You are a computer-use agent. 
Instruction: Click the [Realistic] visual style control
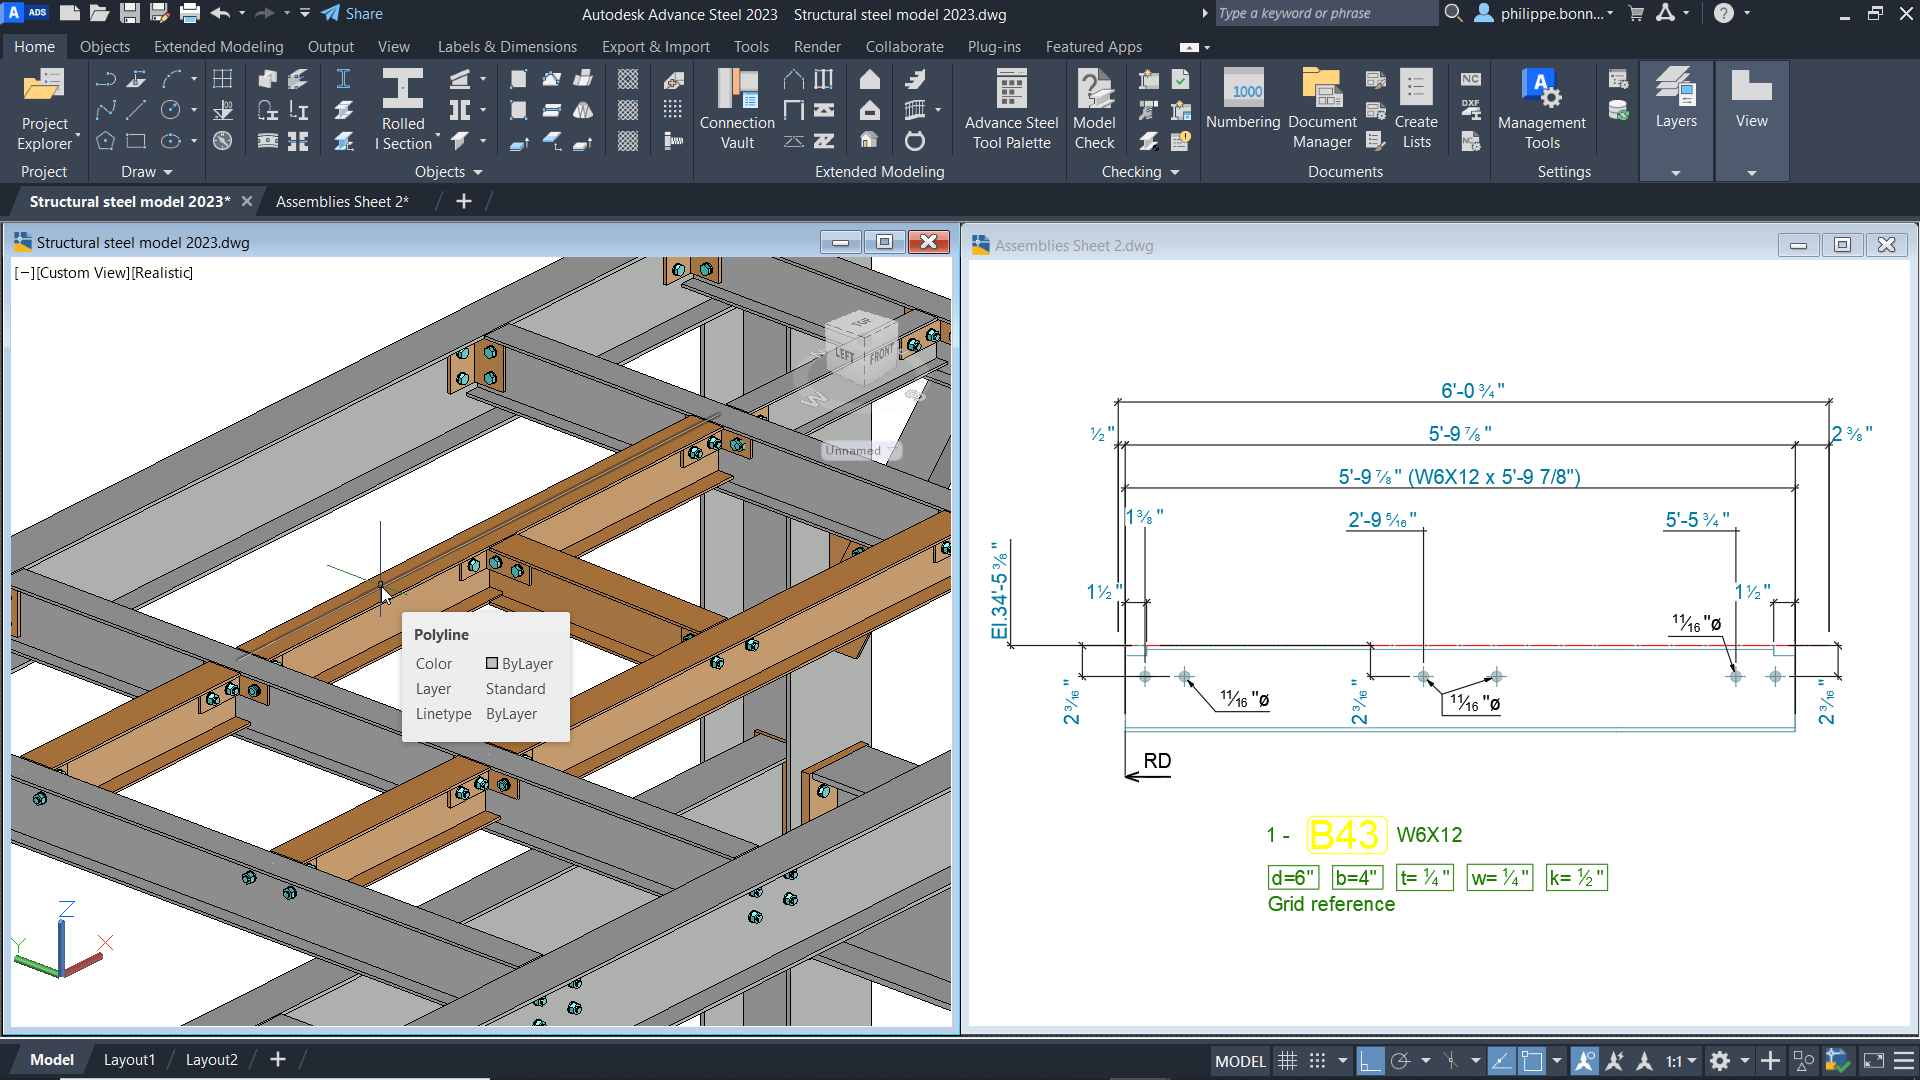162,273
